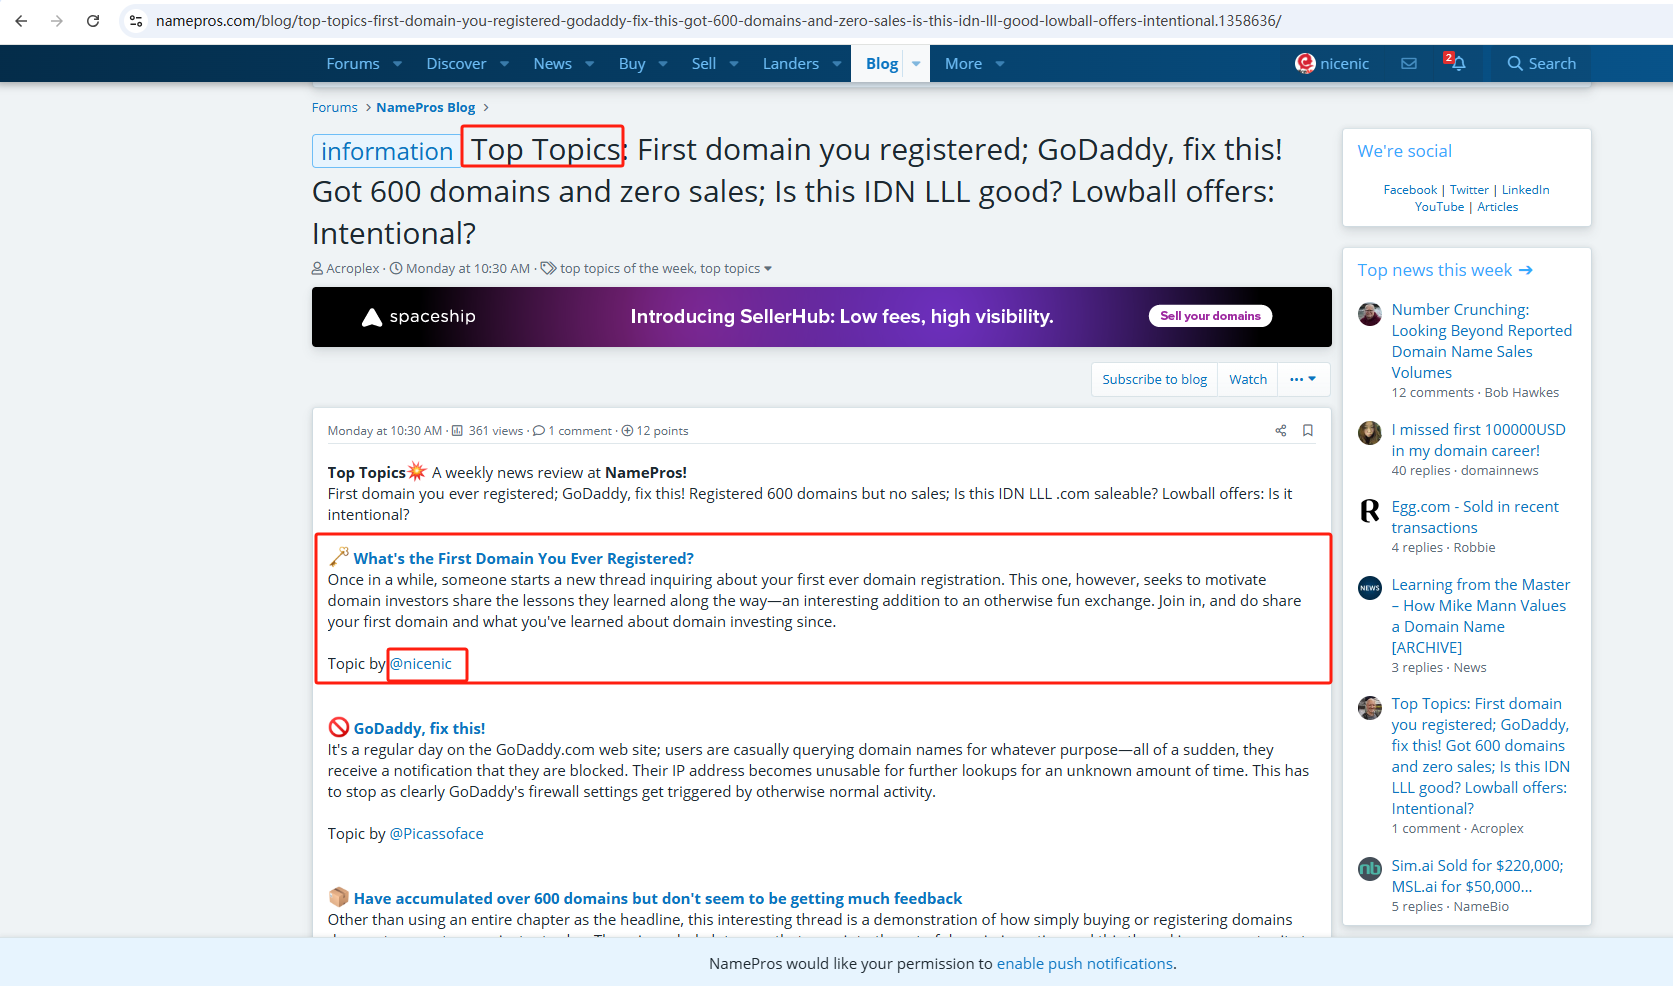Switch to the Forums menu item
This screenshot has height=986, width=1673.
pyautogui.click(x=352, y=63)
